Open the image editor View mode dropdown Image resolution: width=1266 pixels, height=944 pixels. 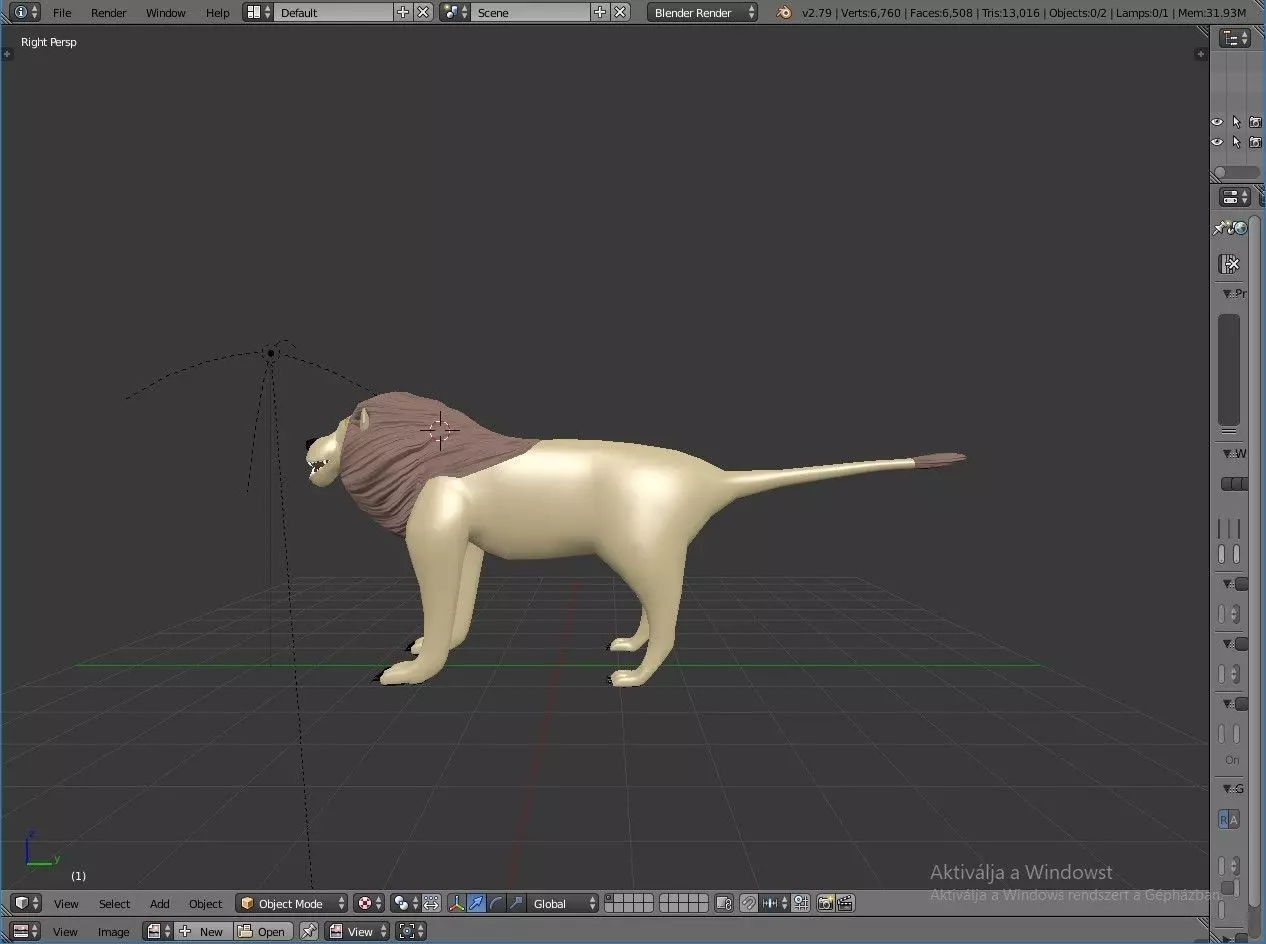[358, 931]
